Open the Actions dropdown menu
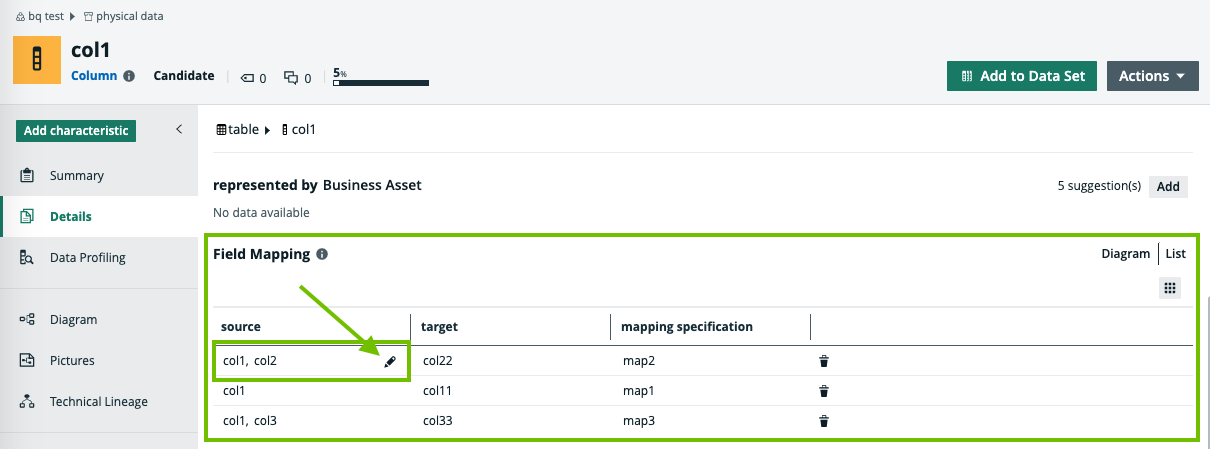Image resolution: width=1210 pixels, height=449 pixels. tap(1152, 76)
